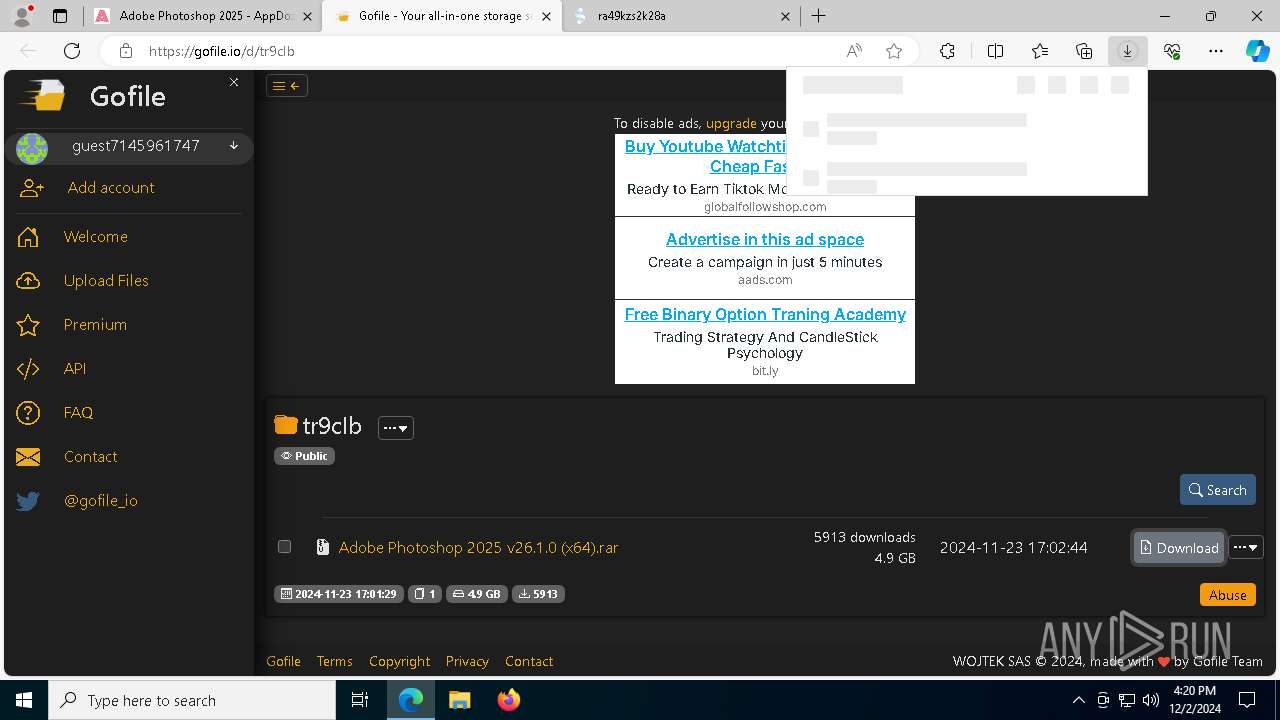This screenshot has height=720, width=1280.
Task: Open the taskbar volume control
Action: click(x=1151, y=700)
